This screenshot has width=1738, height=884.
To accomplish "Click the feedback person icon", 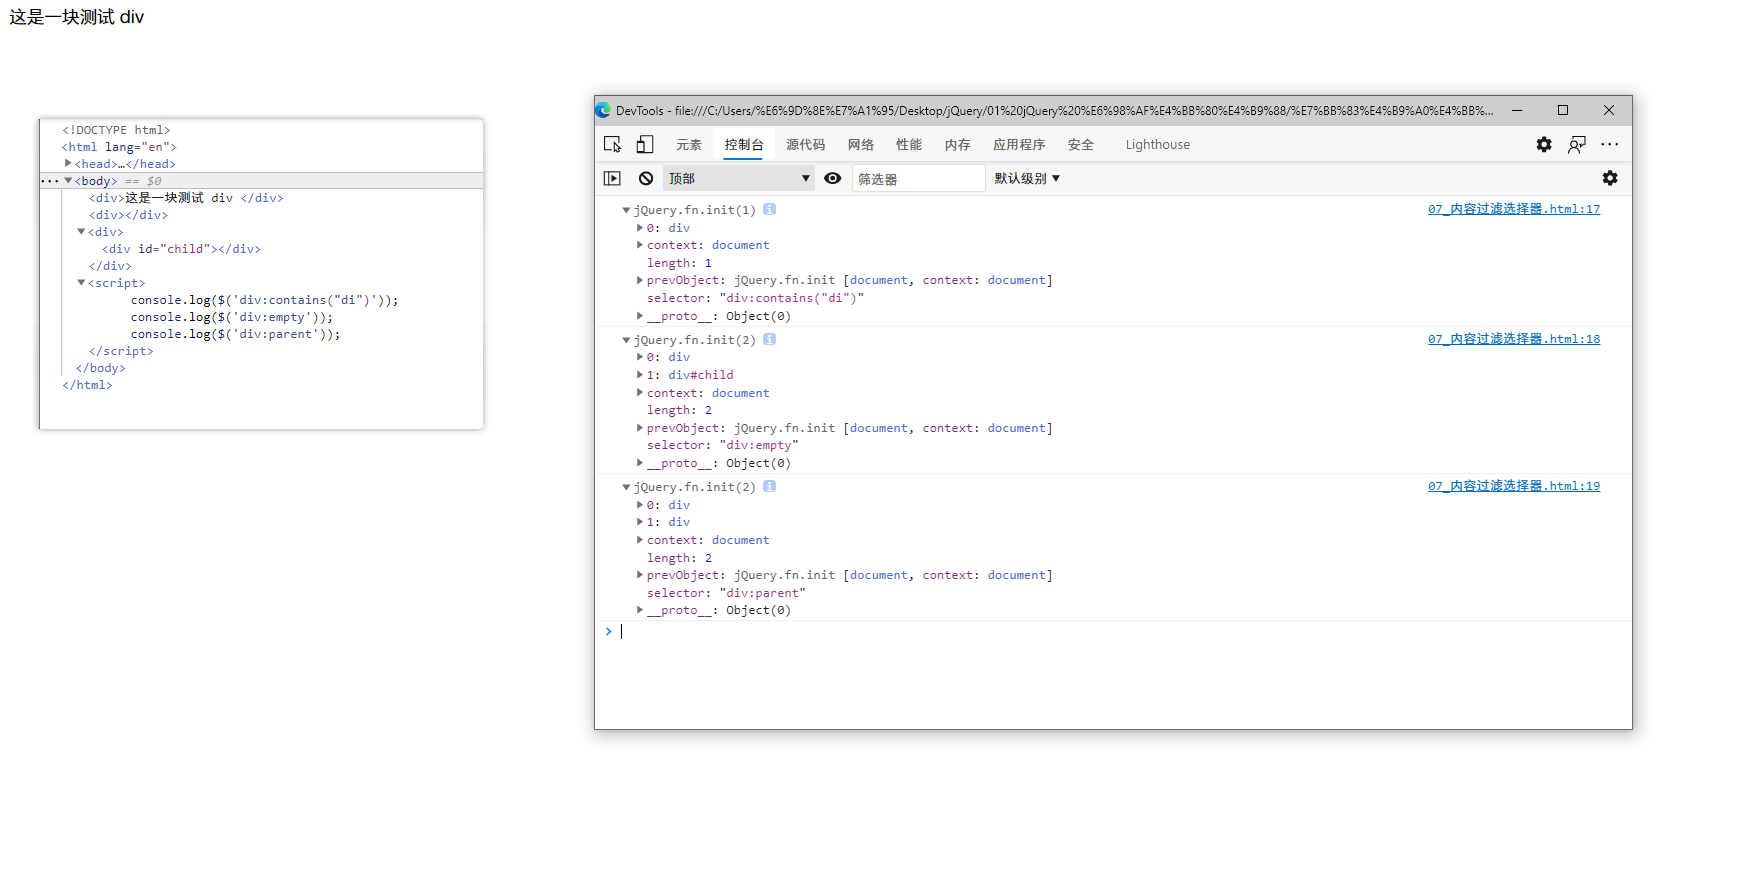I will pyautogui.click(x=1577, y=145).
